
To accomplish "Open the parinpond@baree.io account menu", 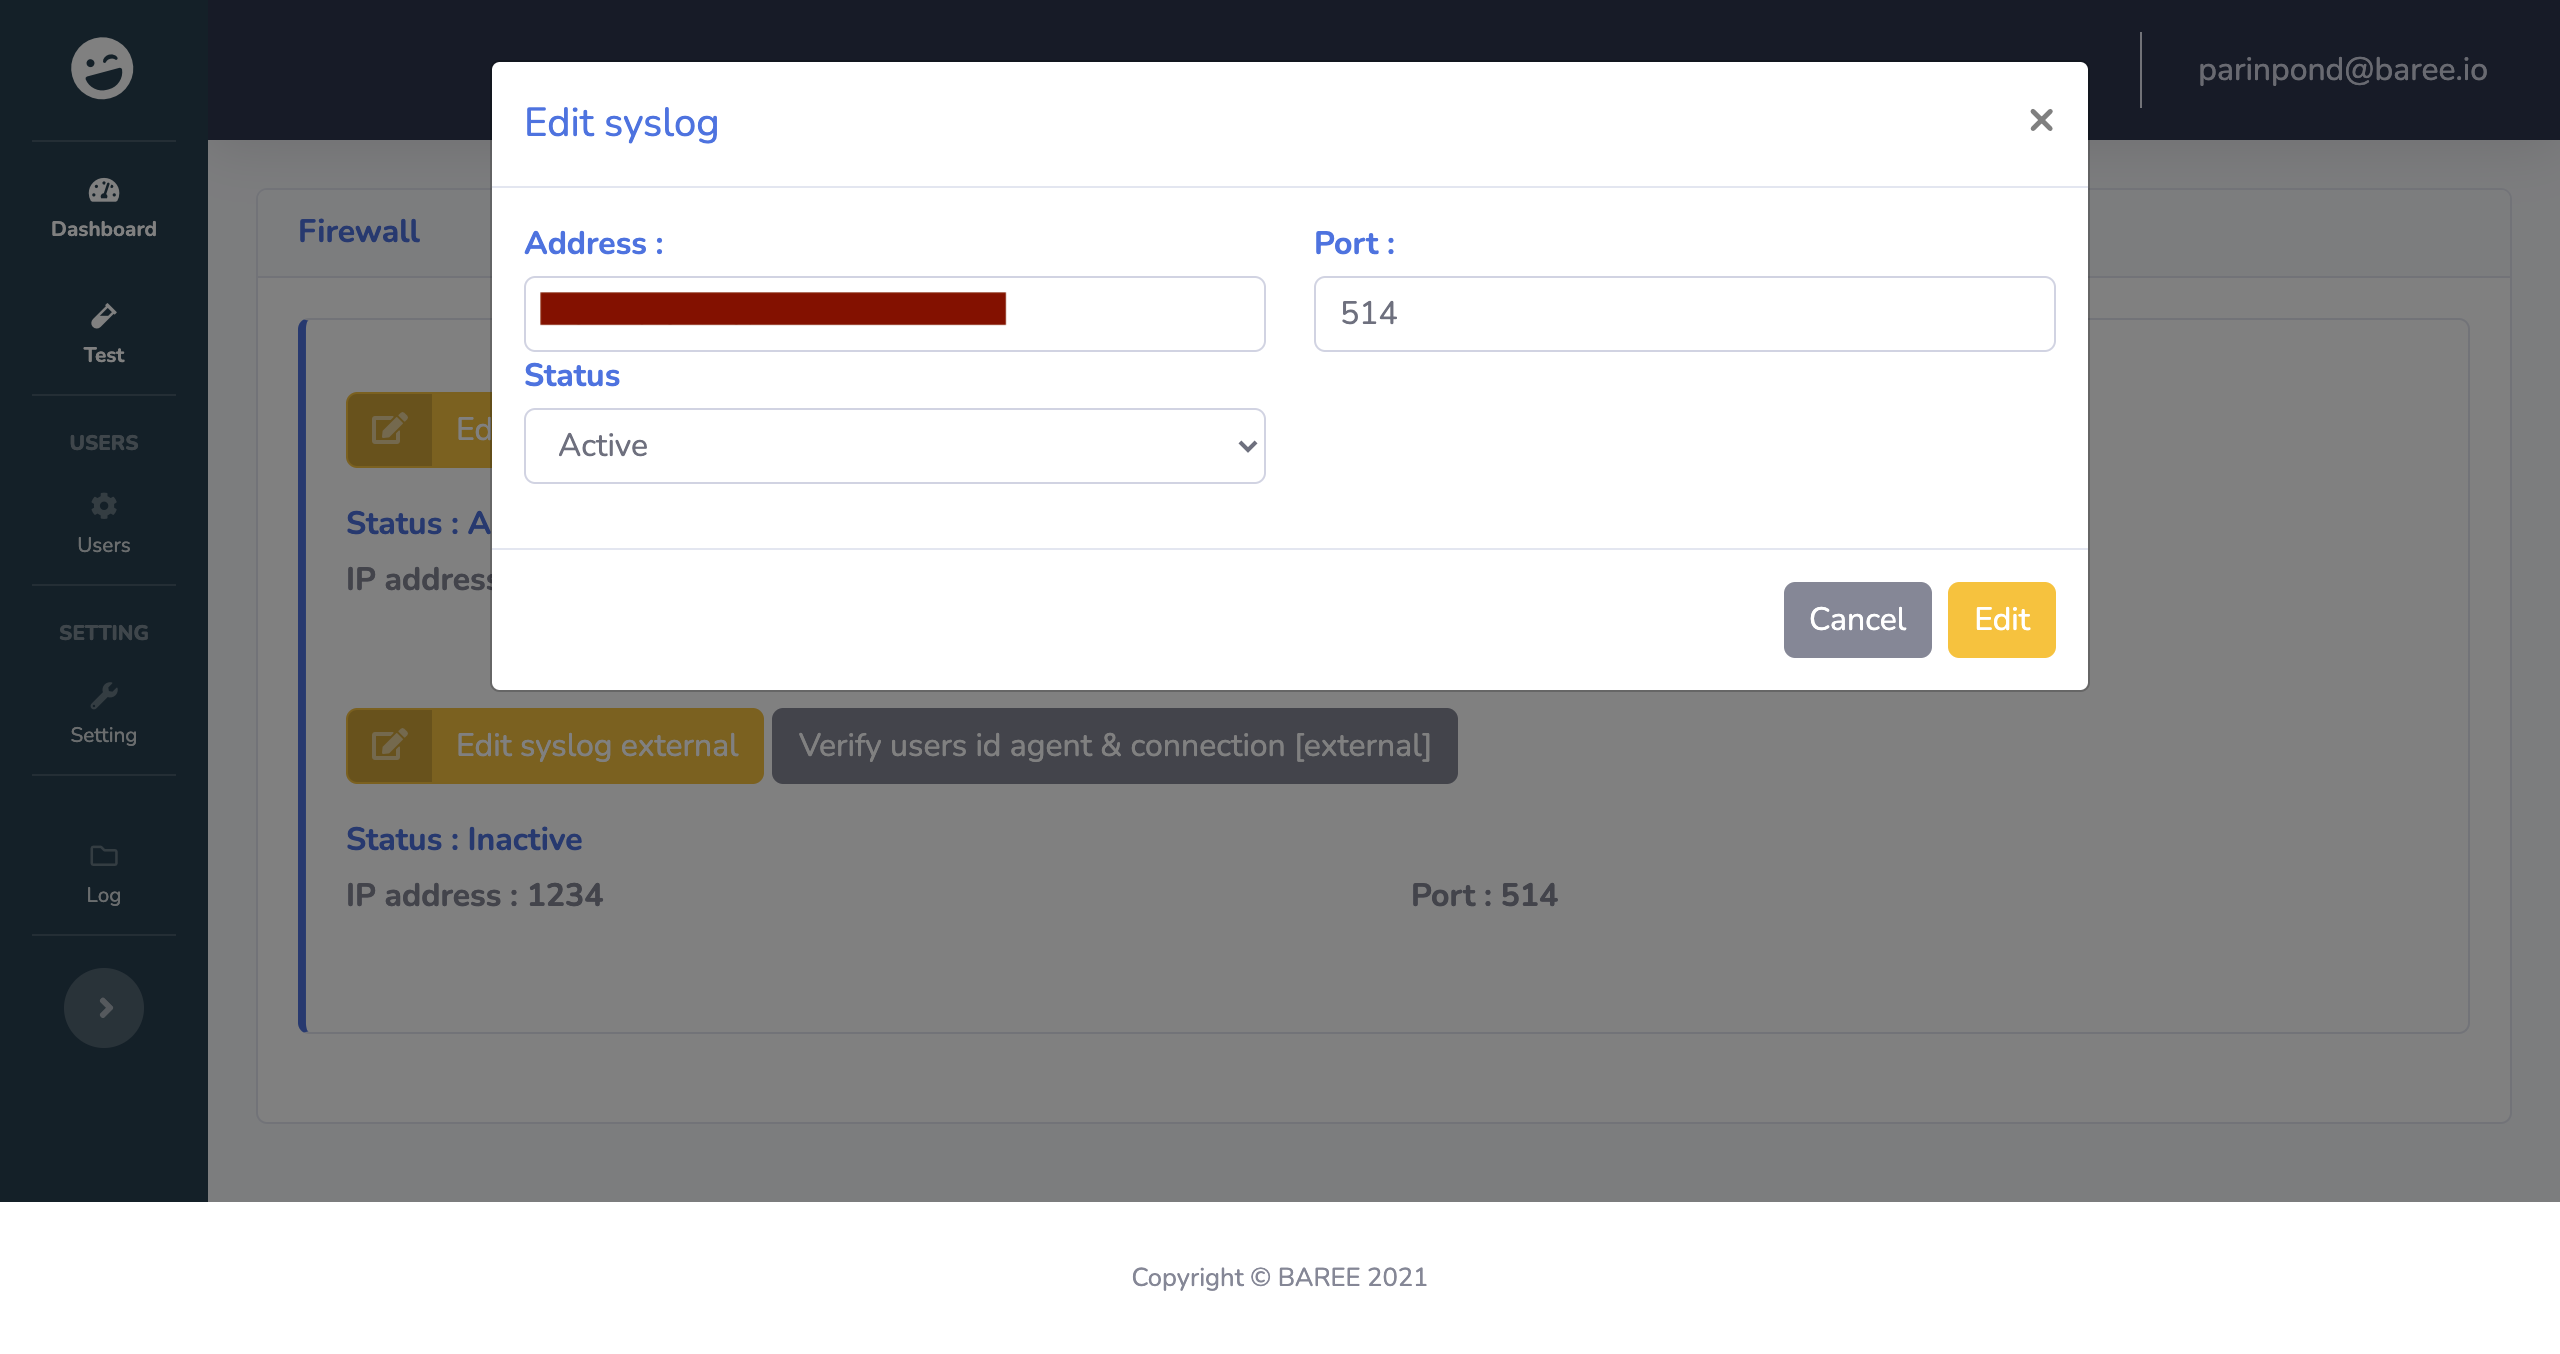I will [2342, 69].
